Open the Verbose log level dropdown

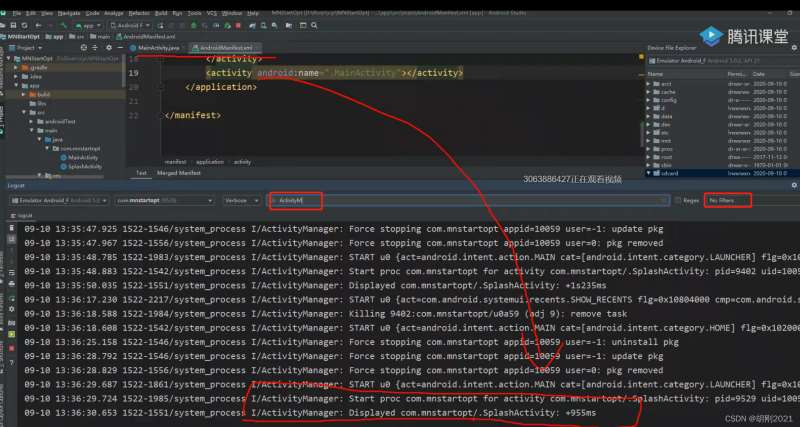(x=242, y=200)
